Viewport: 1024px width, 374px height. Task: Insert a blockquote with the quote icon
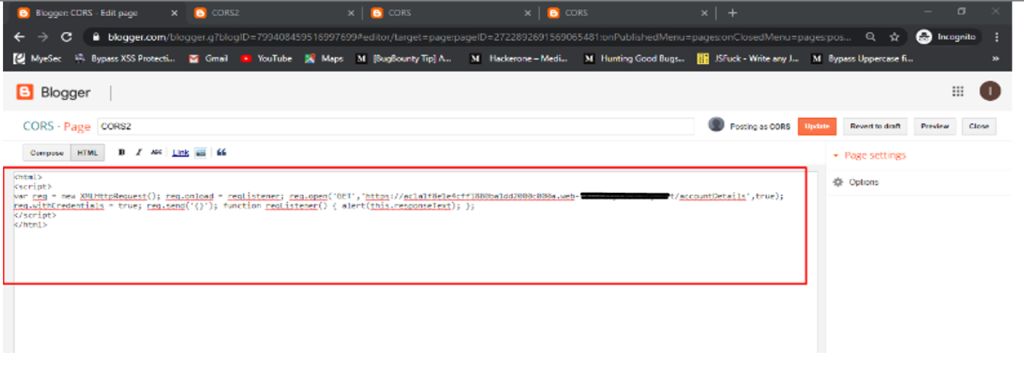221,152
